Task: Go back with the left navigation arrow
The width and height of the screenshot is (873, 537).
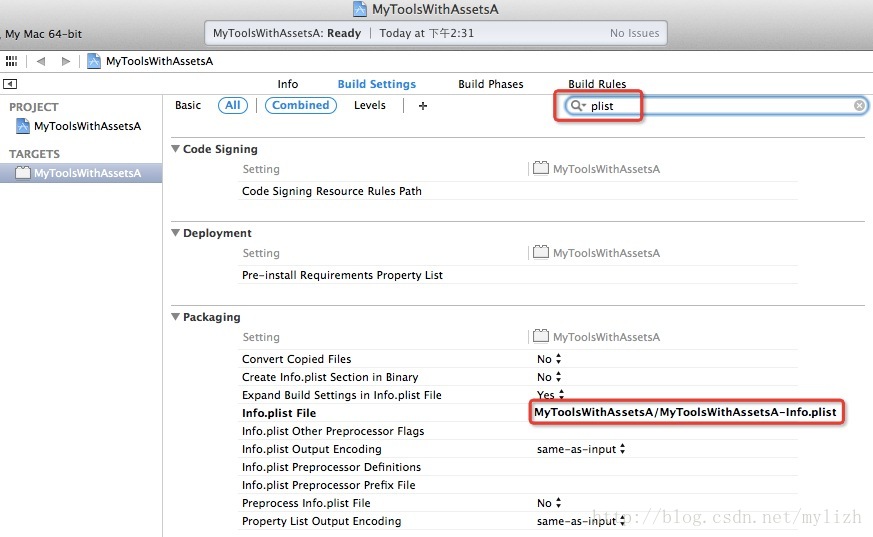Action: pos(41,61)
